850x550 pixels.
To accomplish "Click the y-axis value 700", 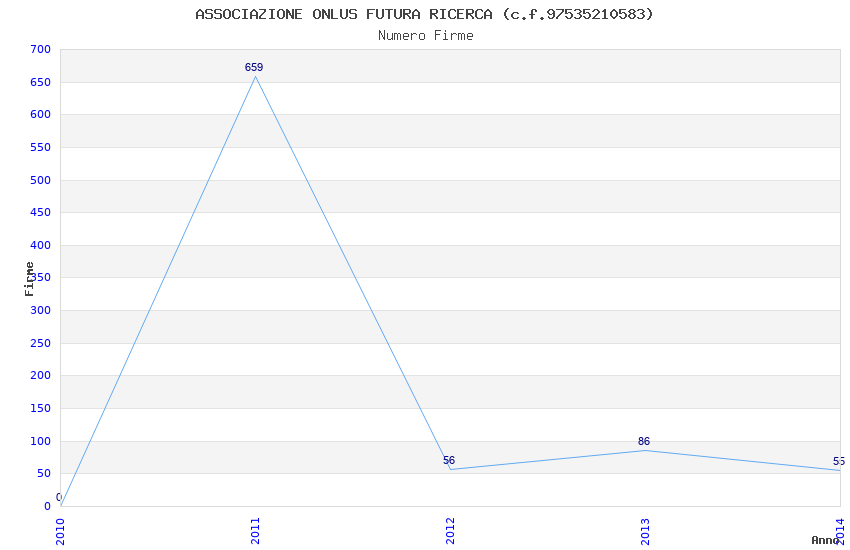I will click(x=41, y=49).
